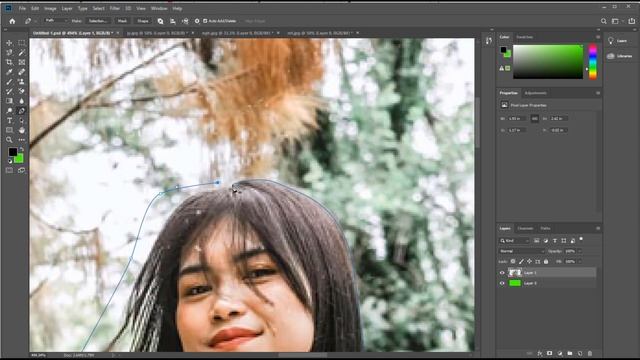Hide Layer 1 with its eye icon
The image size is (640, 360).
502,273
